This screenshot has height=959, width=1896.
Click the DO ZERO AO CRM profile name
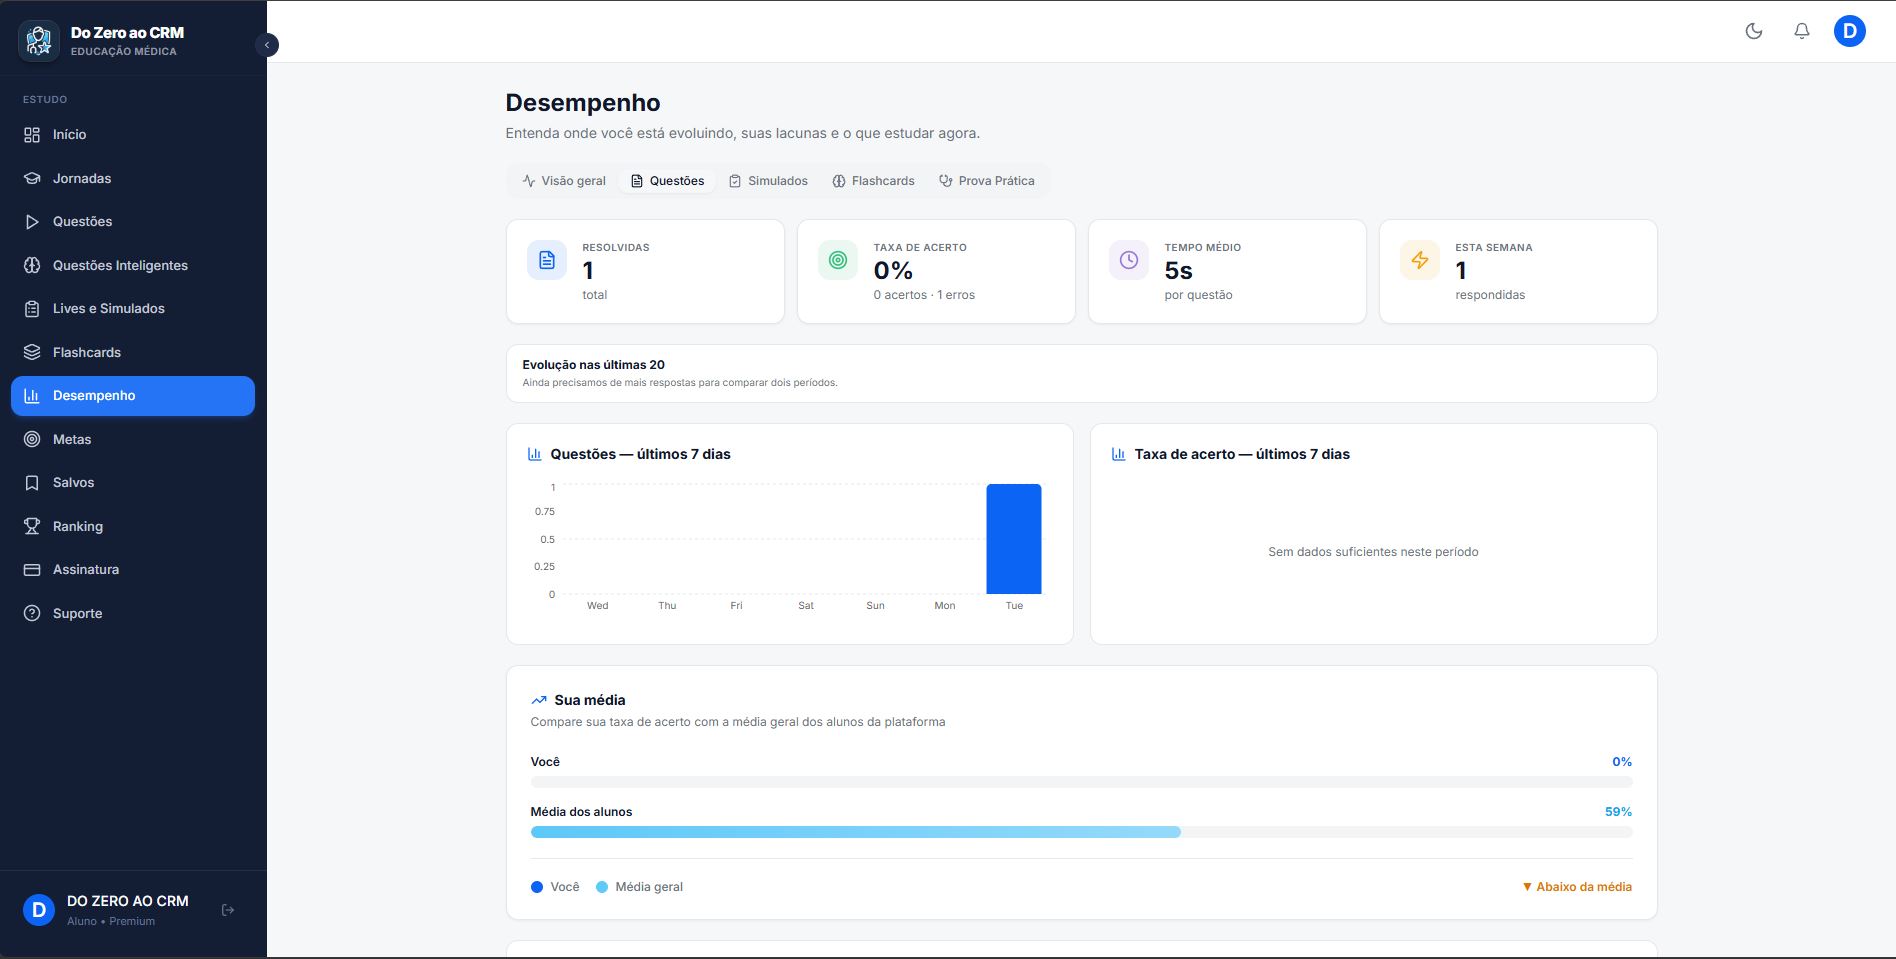pyautogui.click(x=128, y=901)
